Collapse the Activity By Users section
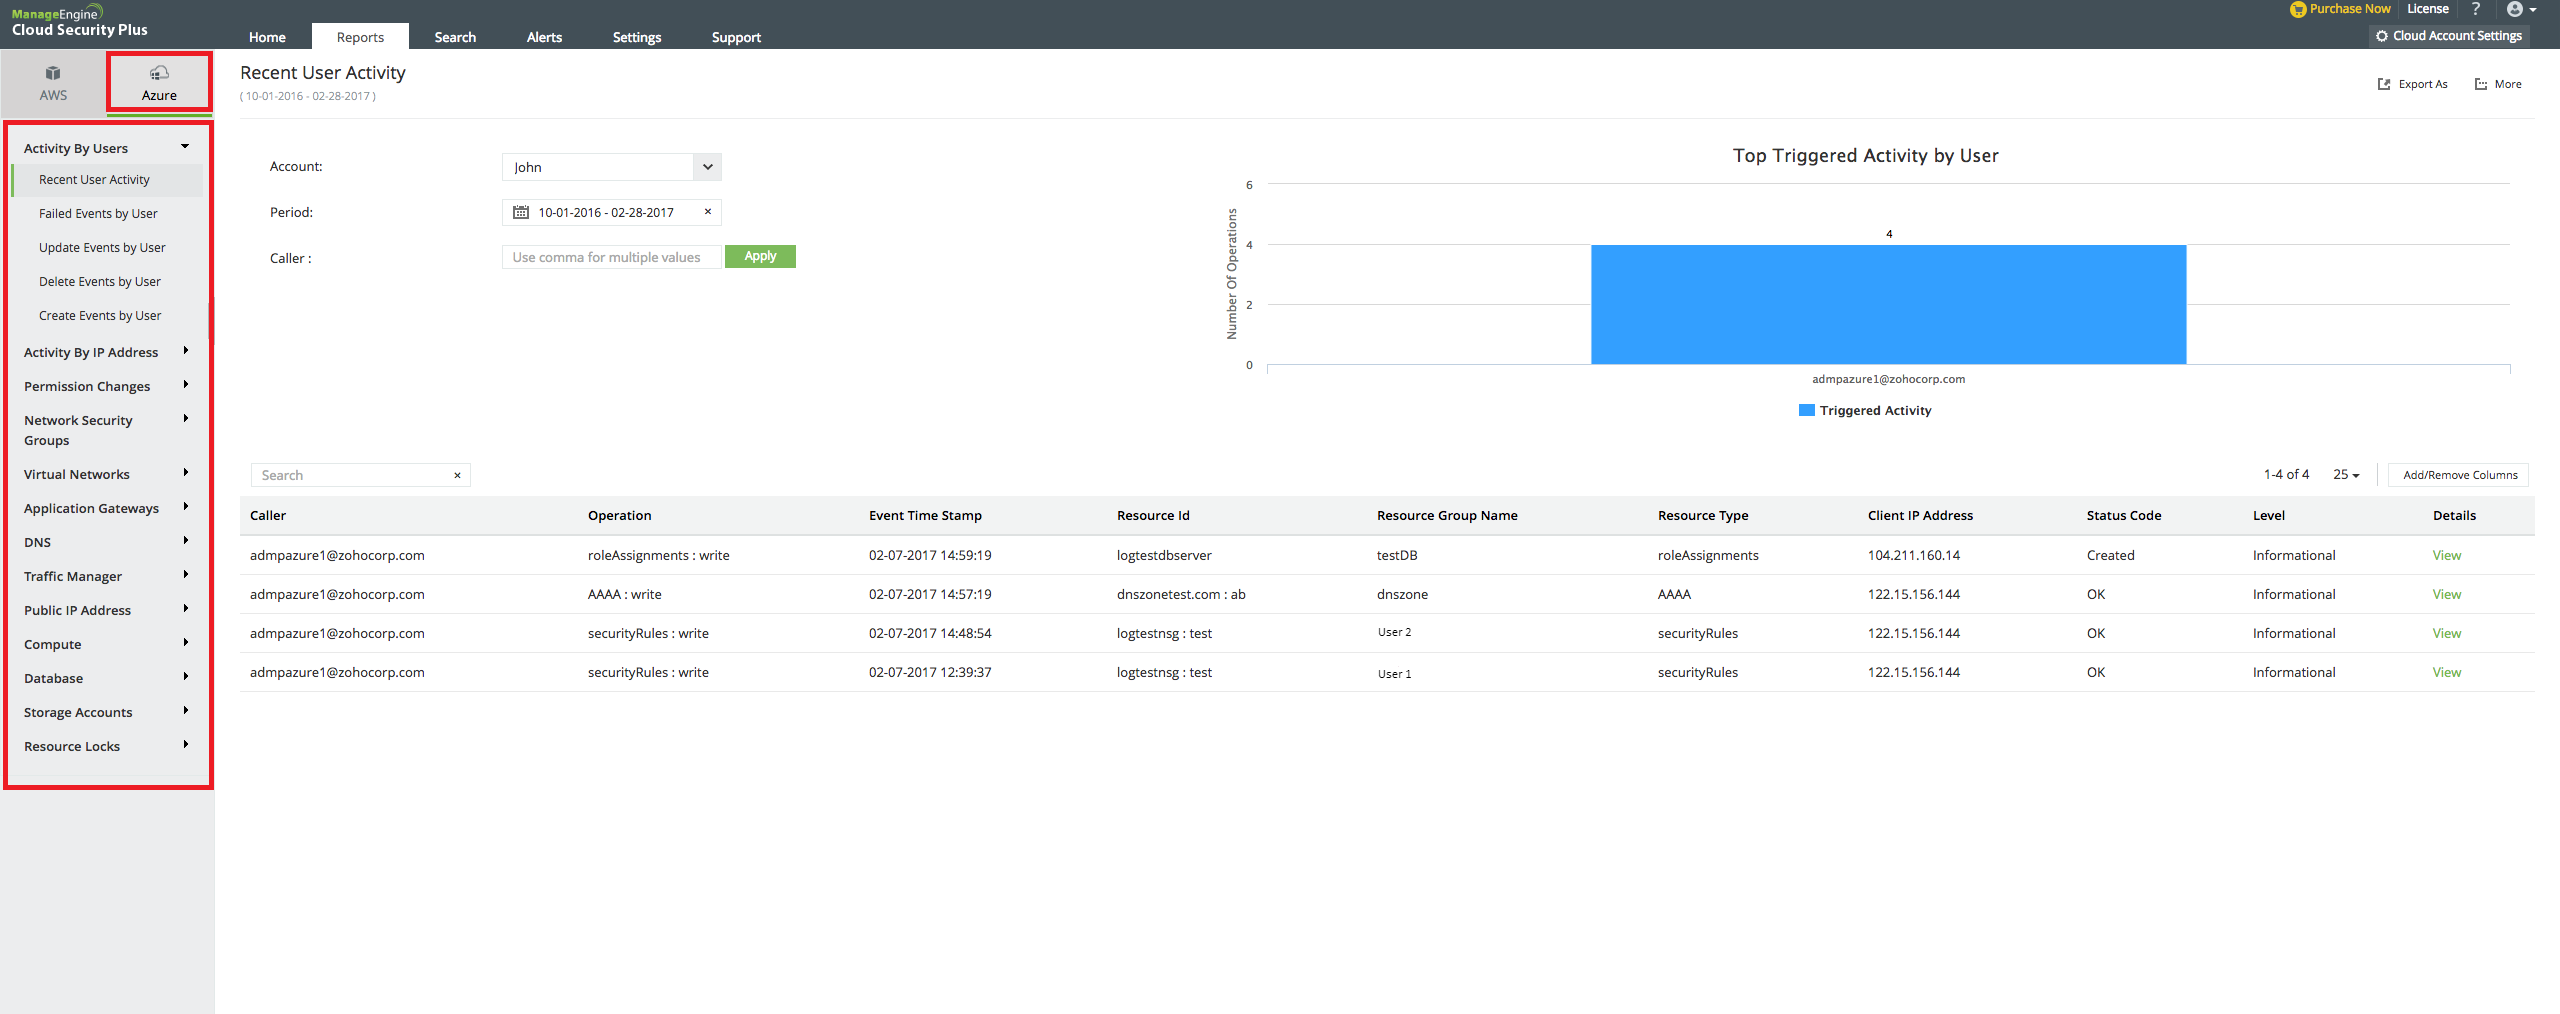Screen dimensions: 2560x1014 pos(184,145)
